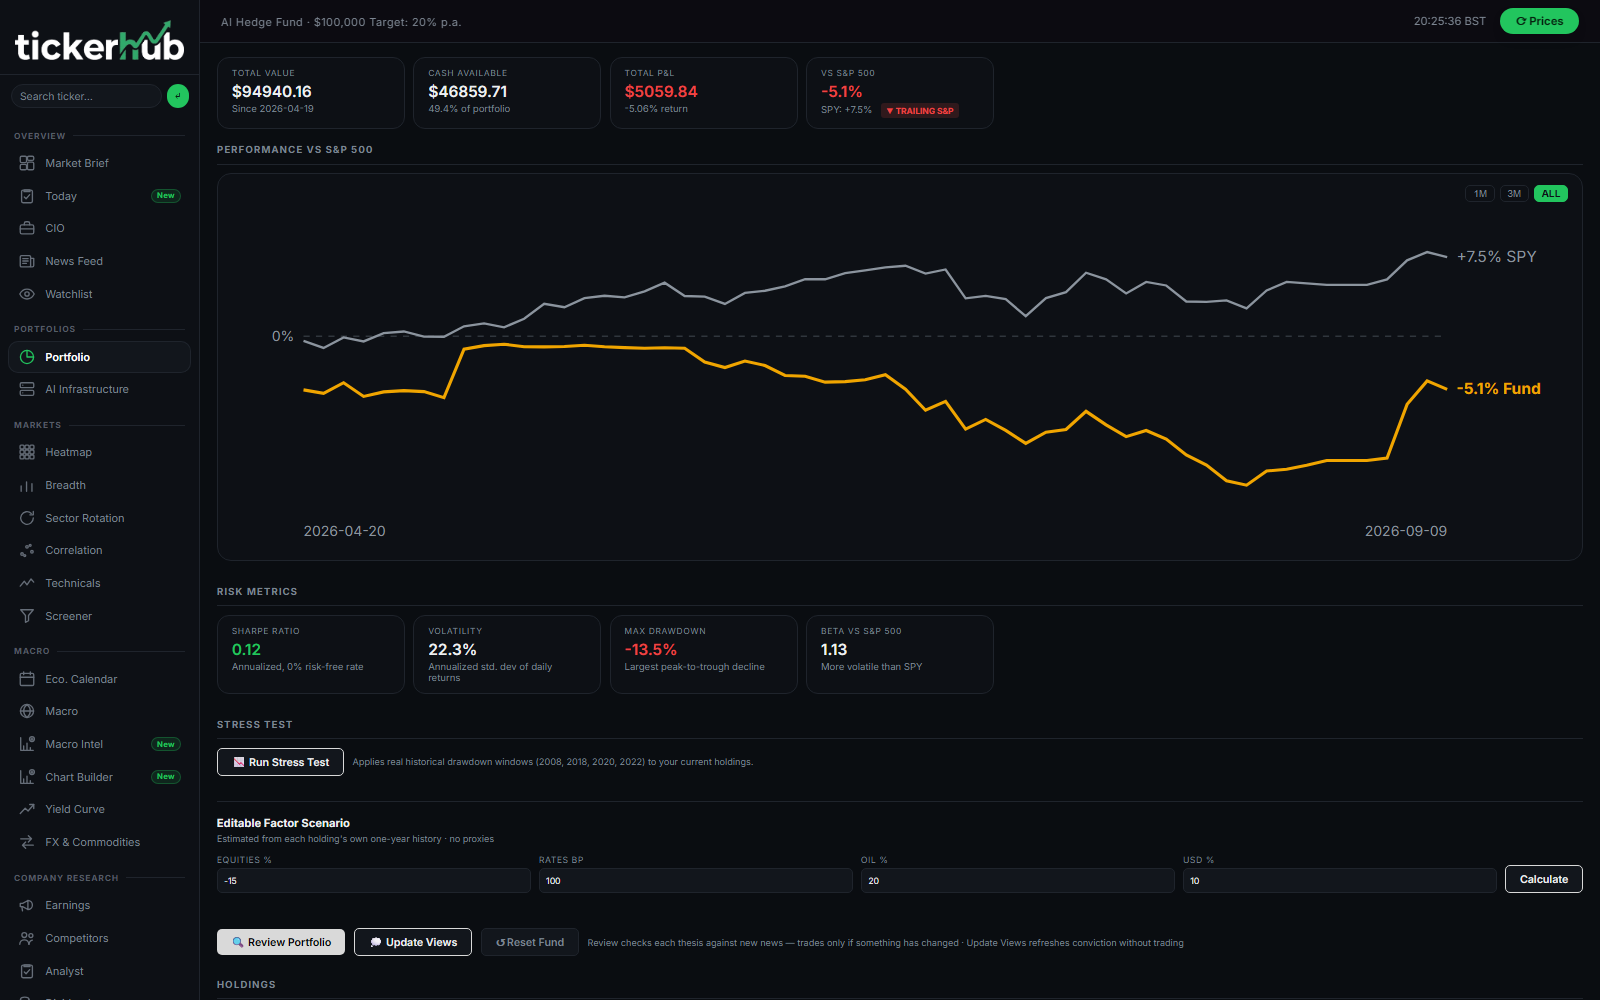The height and width of the screenshot is (1000, 1600).
Task: Open the Competitors page
Action: tap(99, 938)
